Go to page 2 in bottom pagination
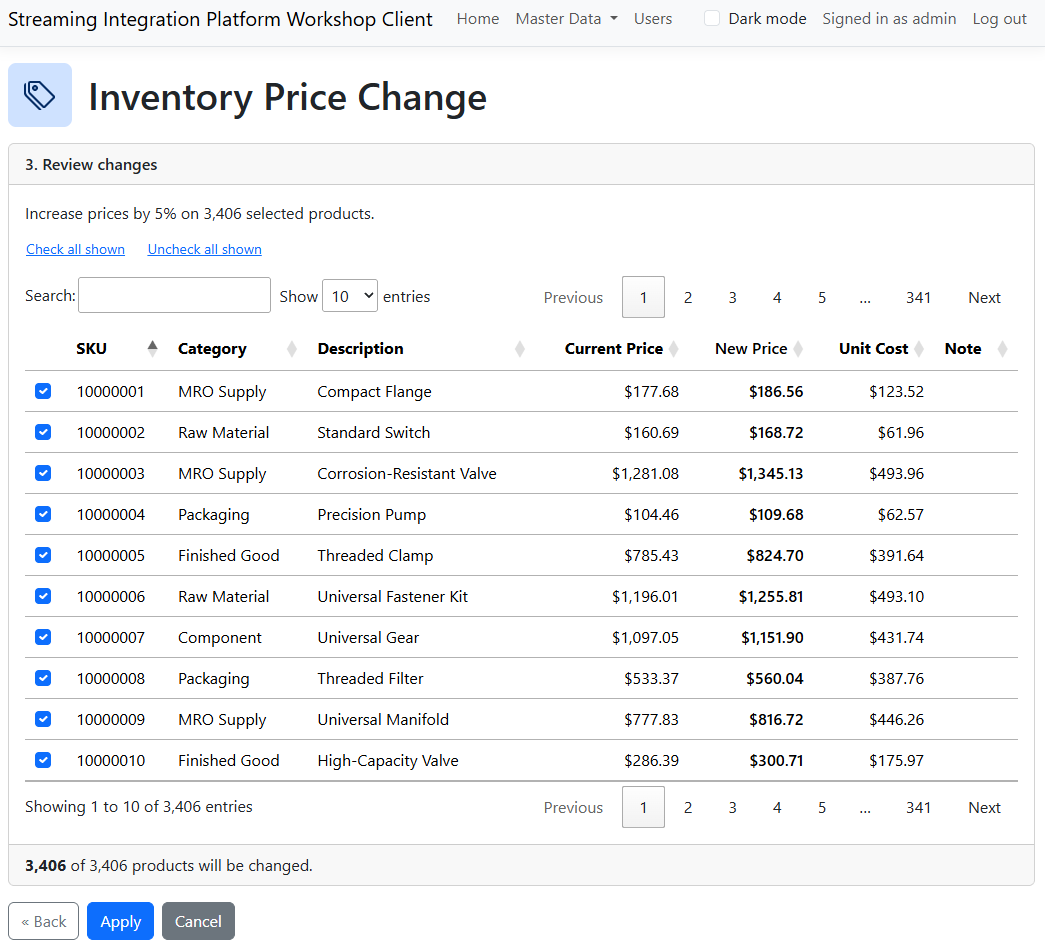This screenshot has width=1045, height=951. [688, 807]
